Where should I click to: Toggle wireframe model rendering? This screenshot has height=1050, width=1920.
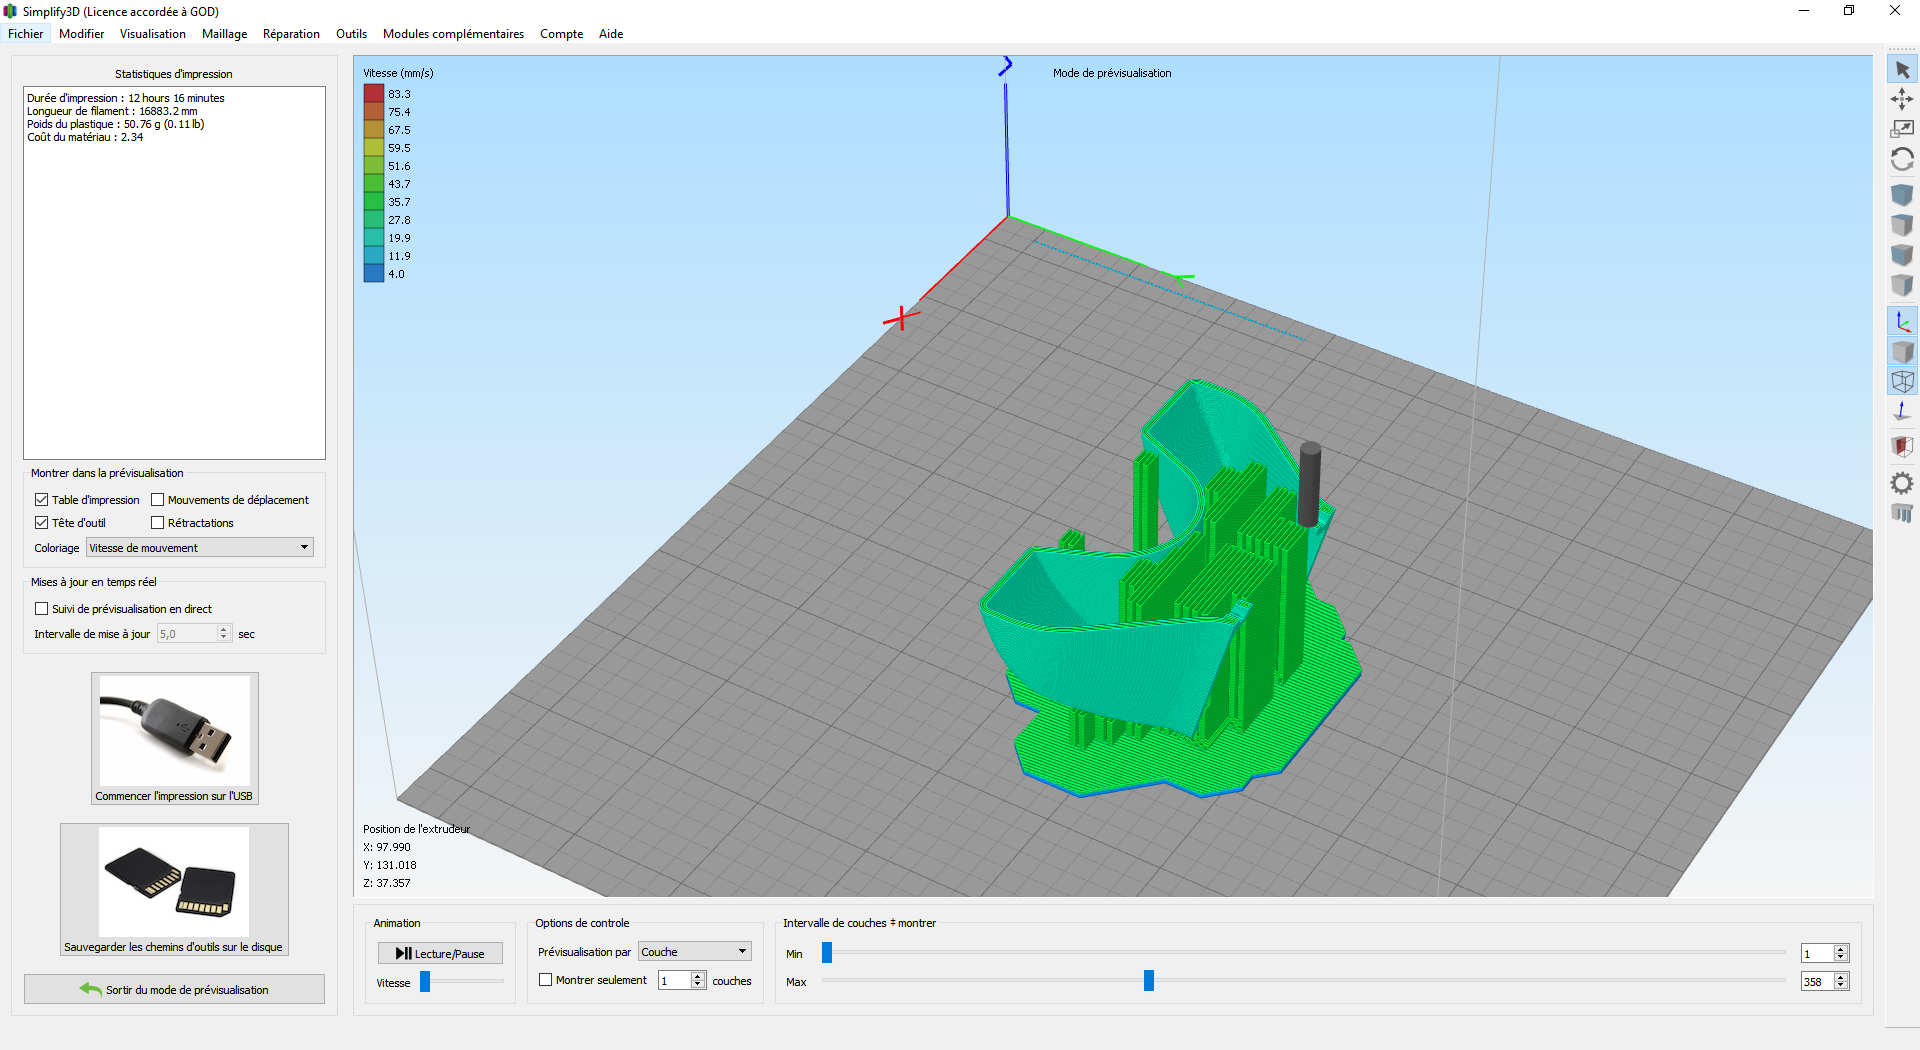tap(1902, 381)
